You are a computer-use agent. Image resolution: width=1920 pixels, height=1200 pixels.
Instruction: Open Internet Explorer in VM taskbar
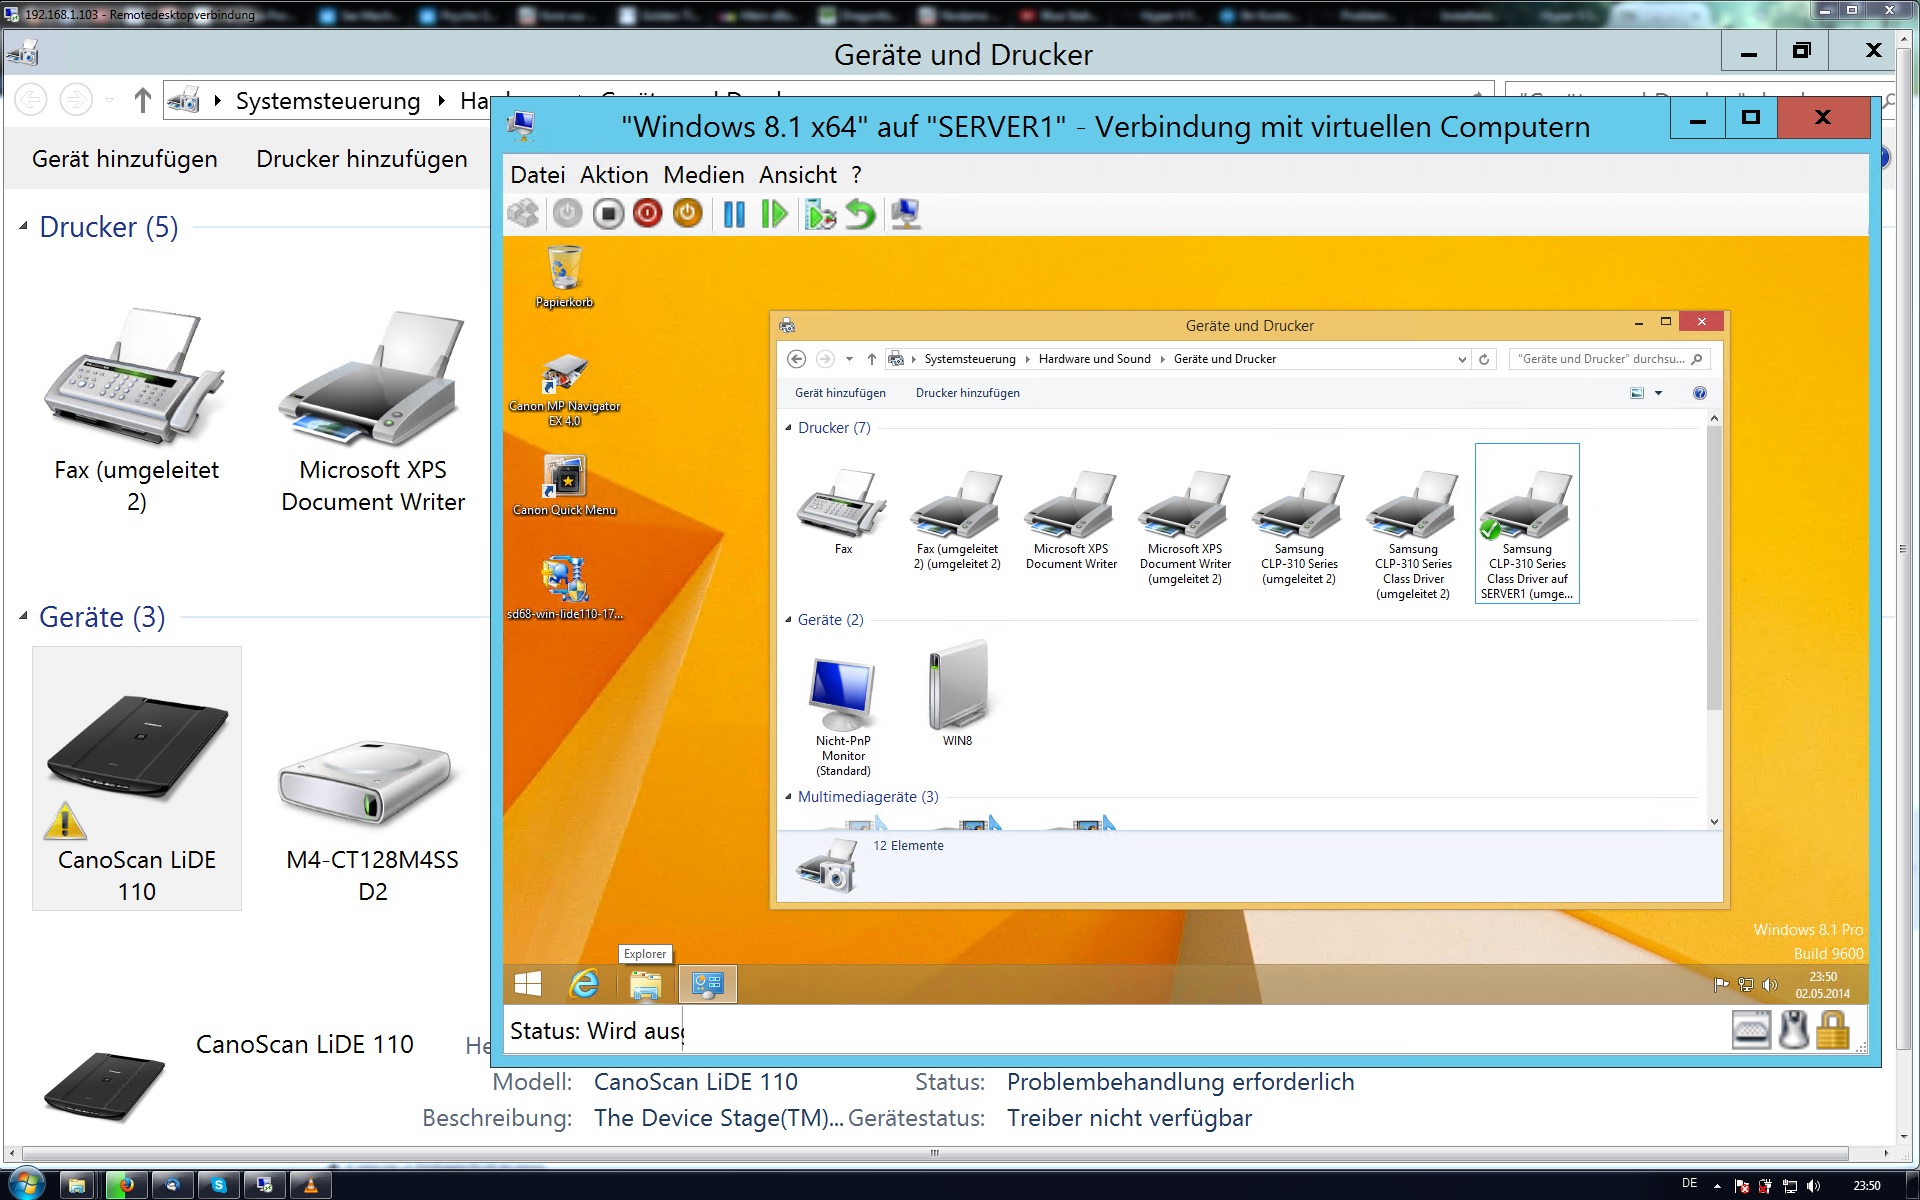pos(584,985)
